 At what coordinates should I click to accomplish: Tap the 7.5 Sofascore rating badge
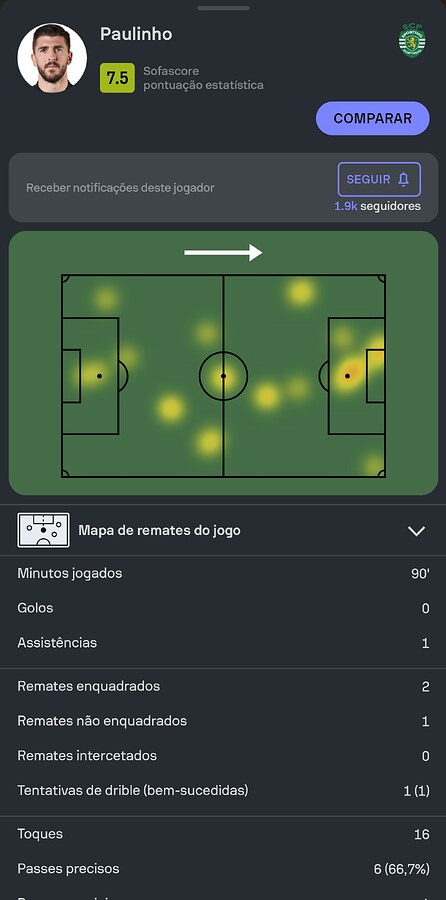pyautogui.click(x=117, y=78)
